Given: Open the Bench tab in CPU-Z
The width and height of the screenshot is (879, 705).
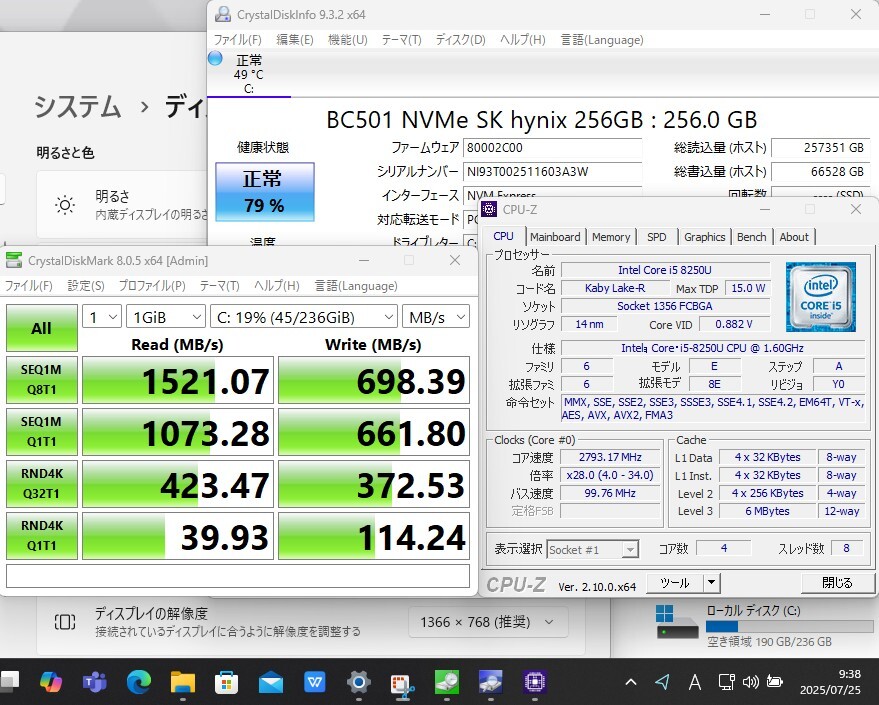Looking at the screenshot, I should 751,237.
